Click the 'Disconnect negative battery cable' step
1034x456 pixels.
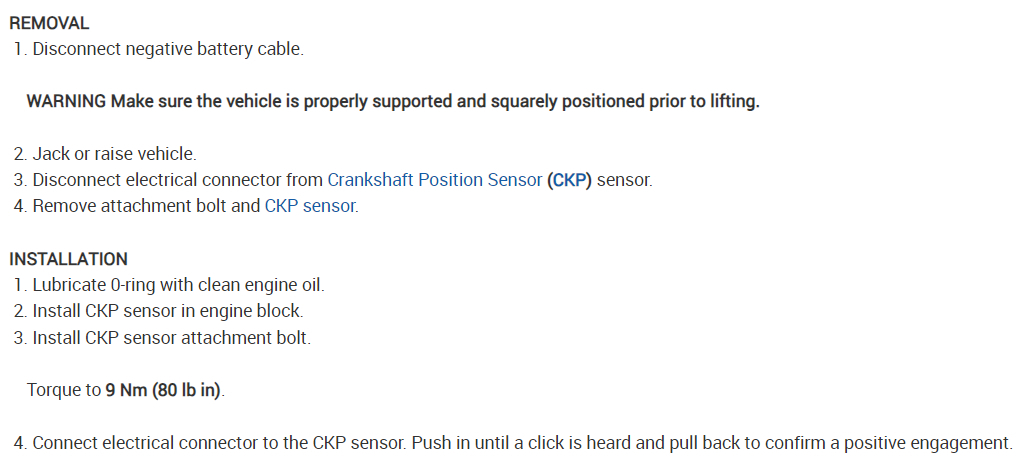point(167,49)
